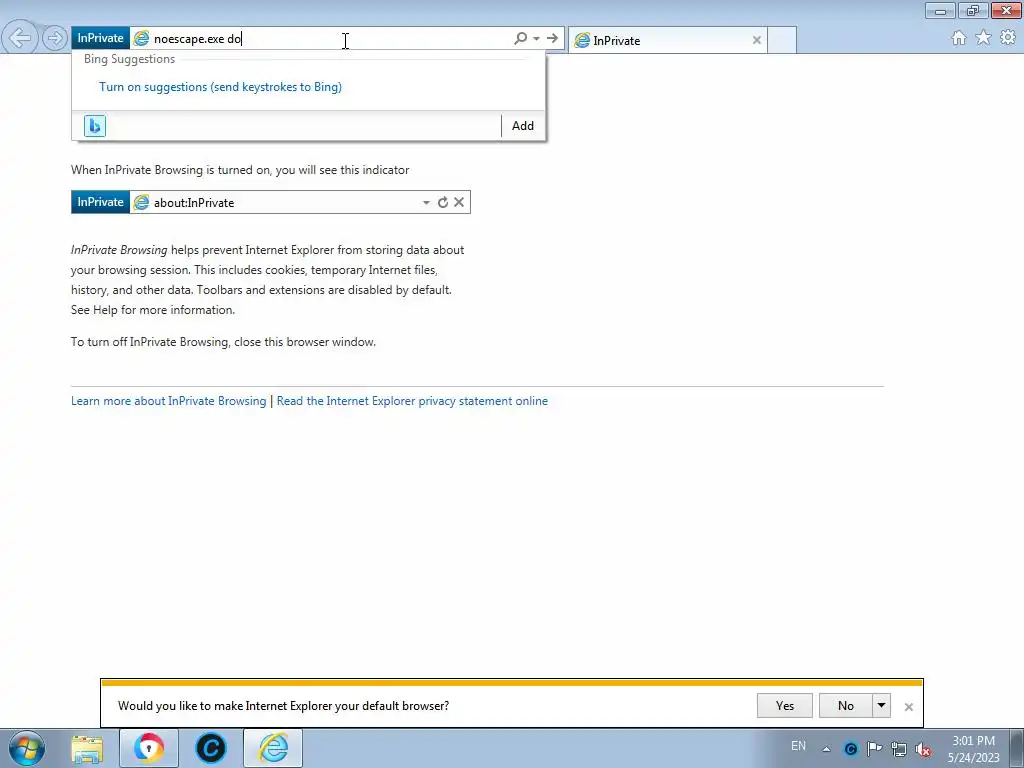Open Learn more about InPrivate Browsing
The image size is (1024, 768).
168,401
